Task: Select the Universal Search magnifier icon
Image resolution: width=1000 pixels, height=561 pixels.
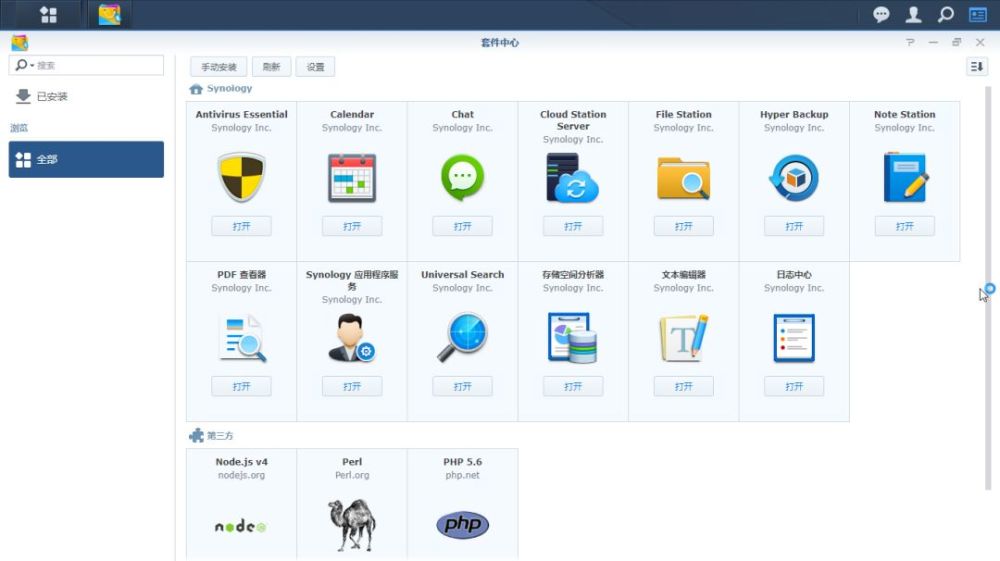Action: (462, 338)
